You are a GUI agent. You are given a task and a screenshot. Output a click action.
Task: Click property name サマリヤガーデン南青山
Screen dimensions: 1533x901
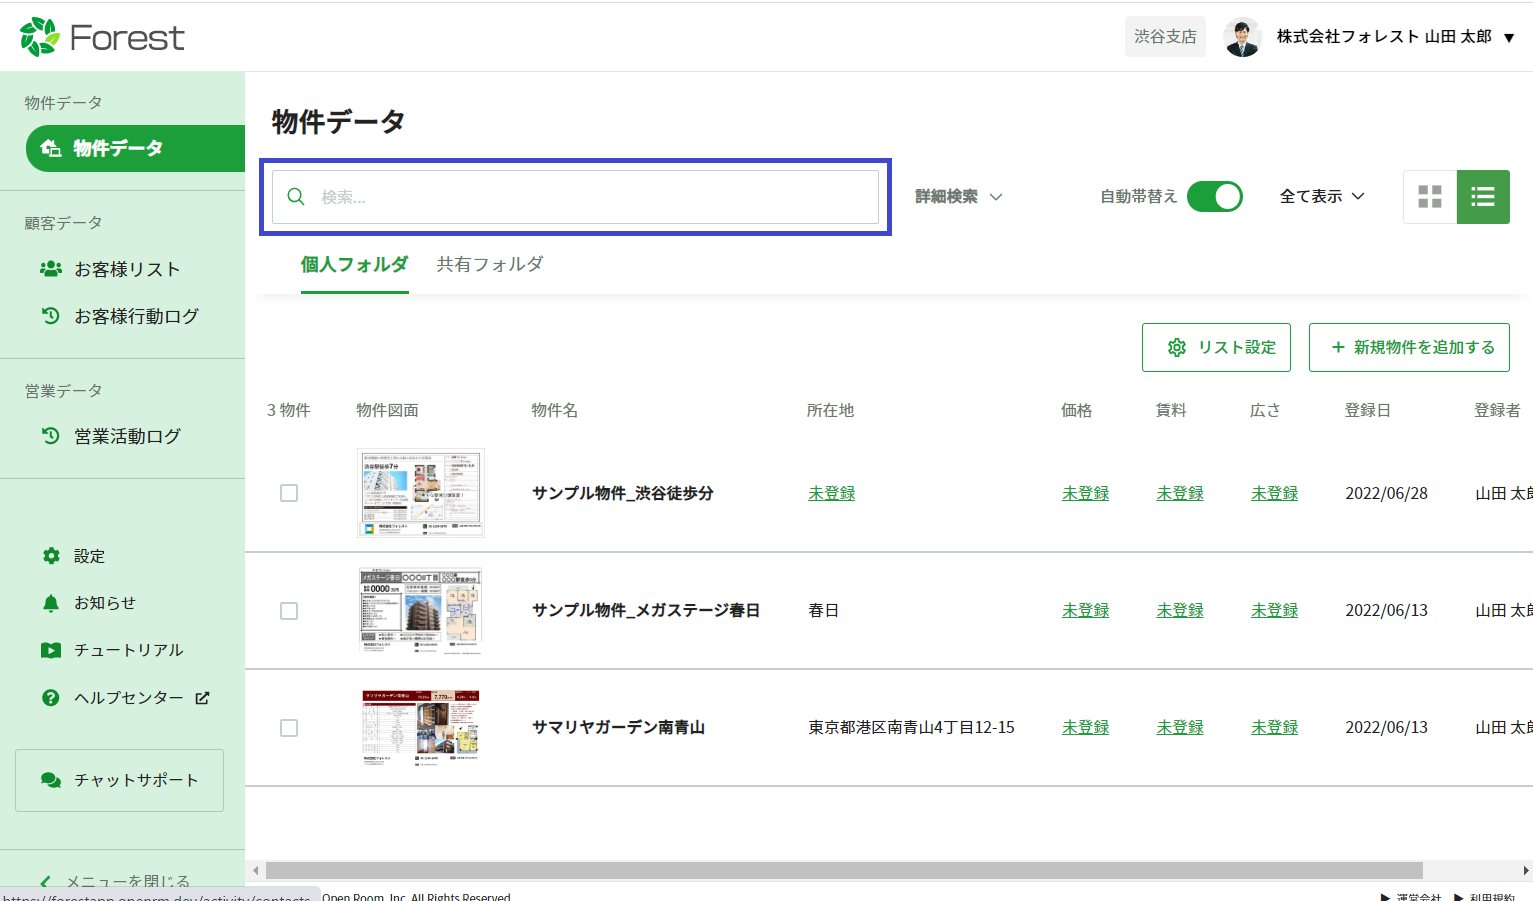[x=619, y=727]
